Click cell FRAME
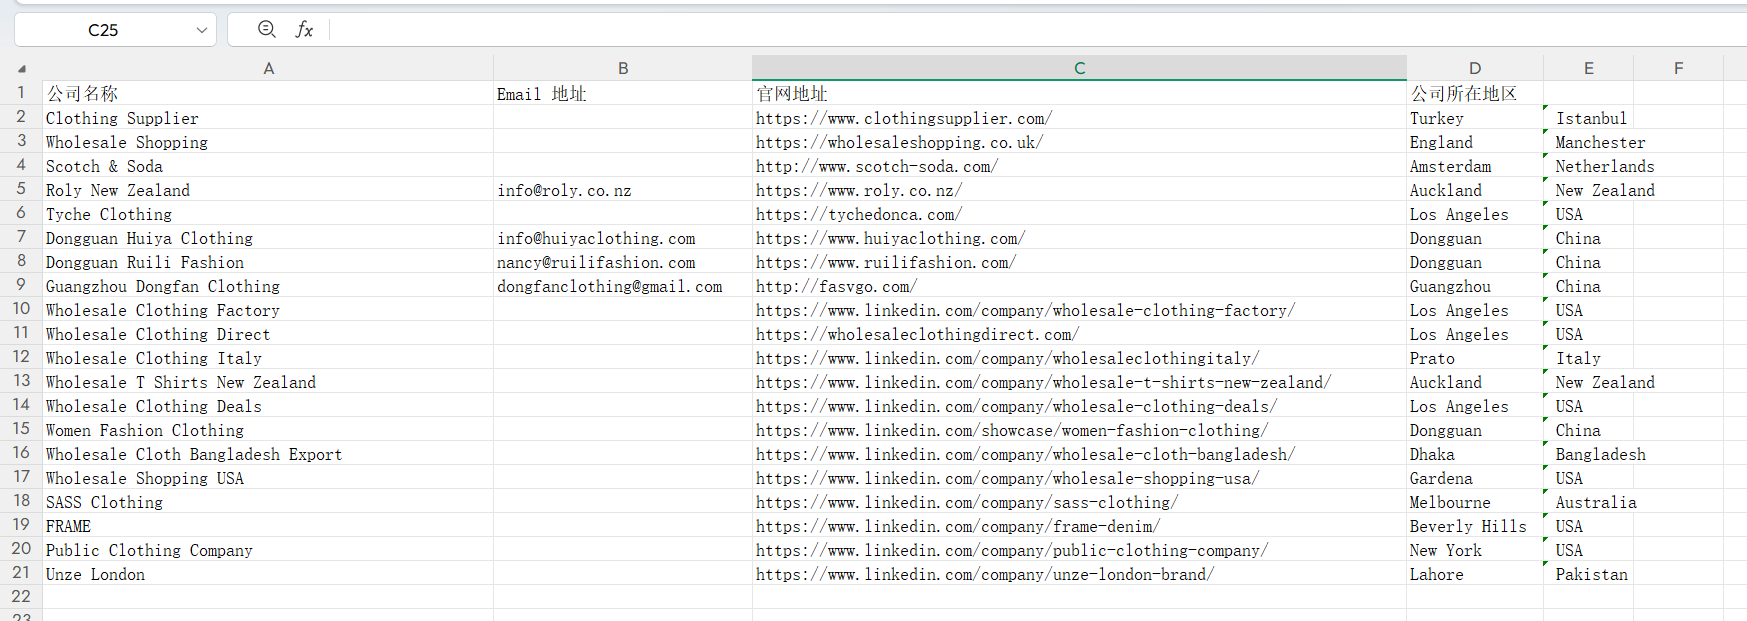 (x=268, y=526)
